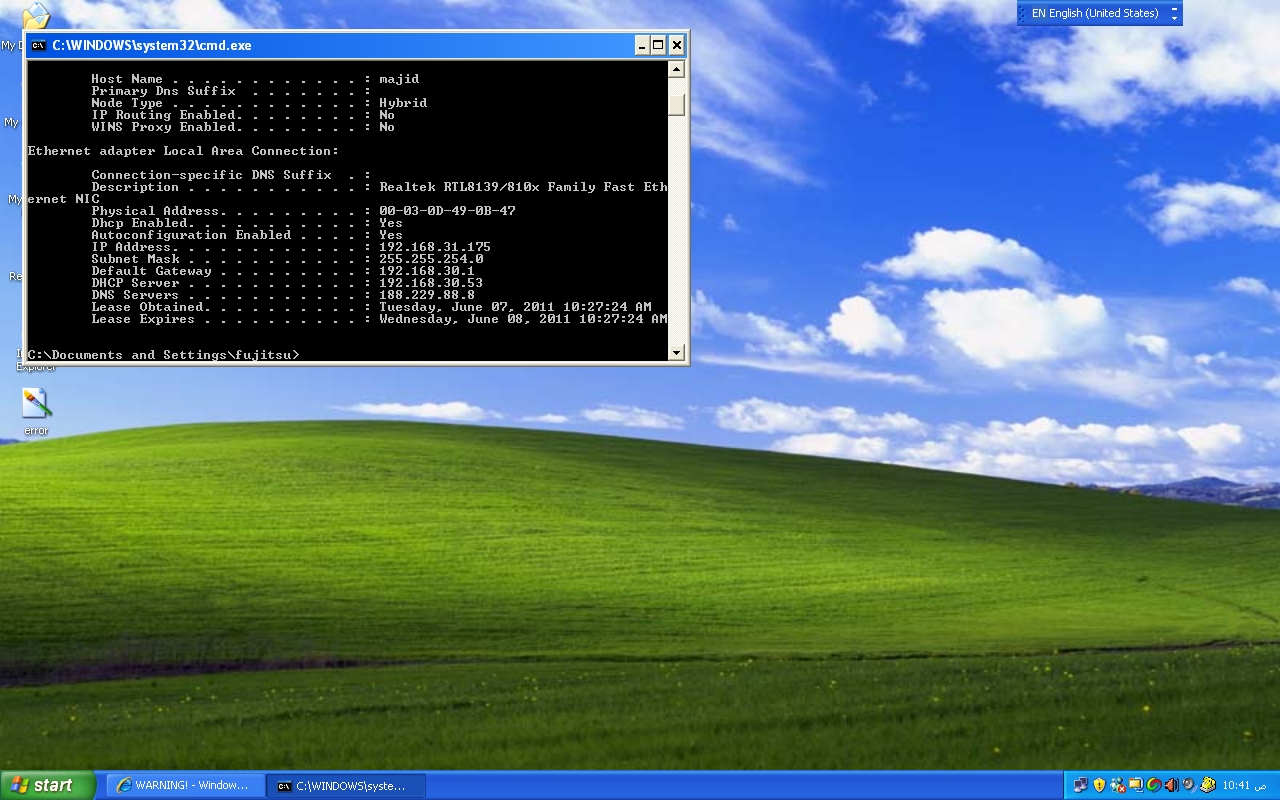The image size is (1280, 800).
Task: Click the Primary Dns Suffix line
Action: 231,91
